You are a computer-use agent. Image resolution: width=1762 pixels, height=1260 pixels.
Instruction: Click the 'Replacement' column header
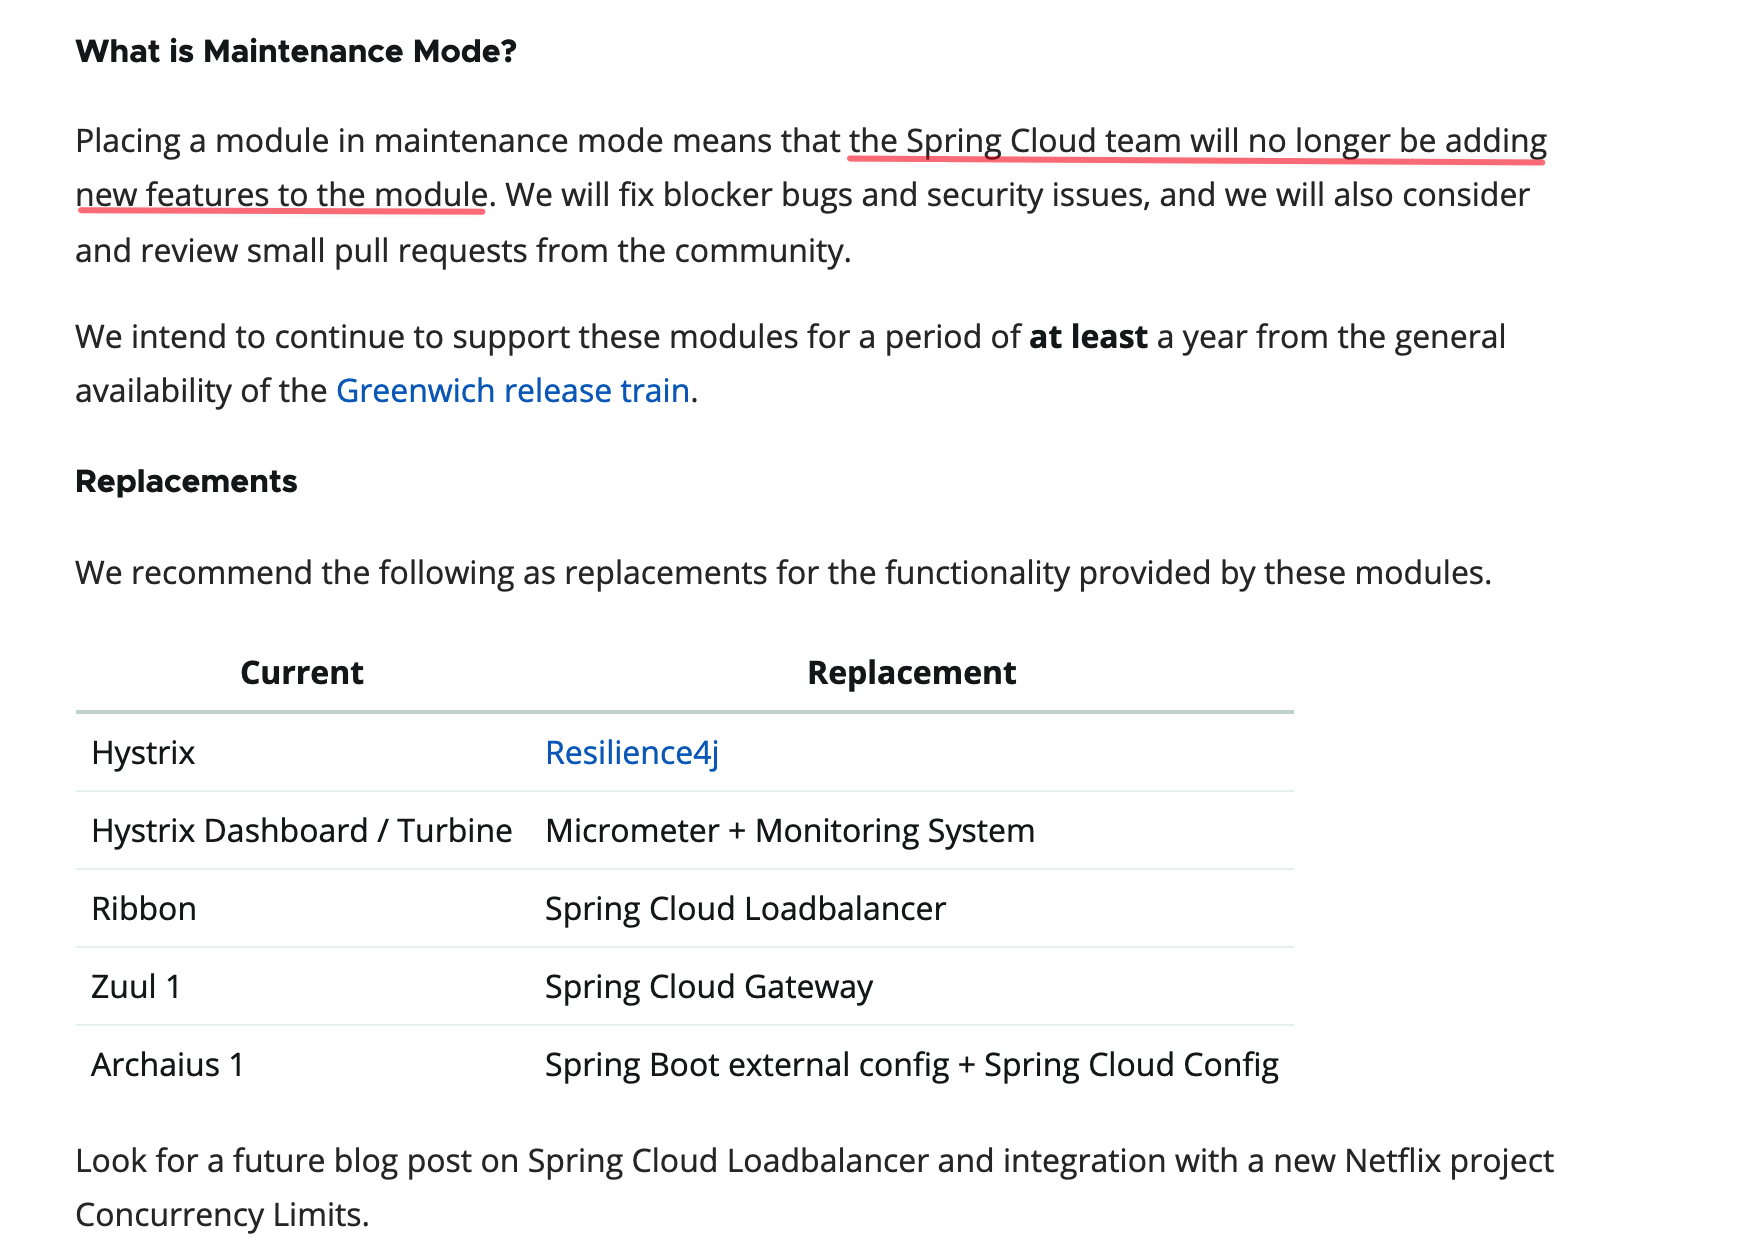pyautogui.click(x=912, y=673)
